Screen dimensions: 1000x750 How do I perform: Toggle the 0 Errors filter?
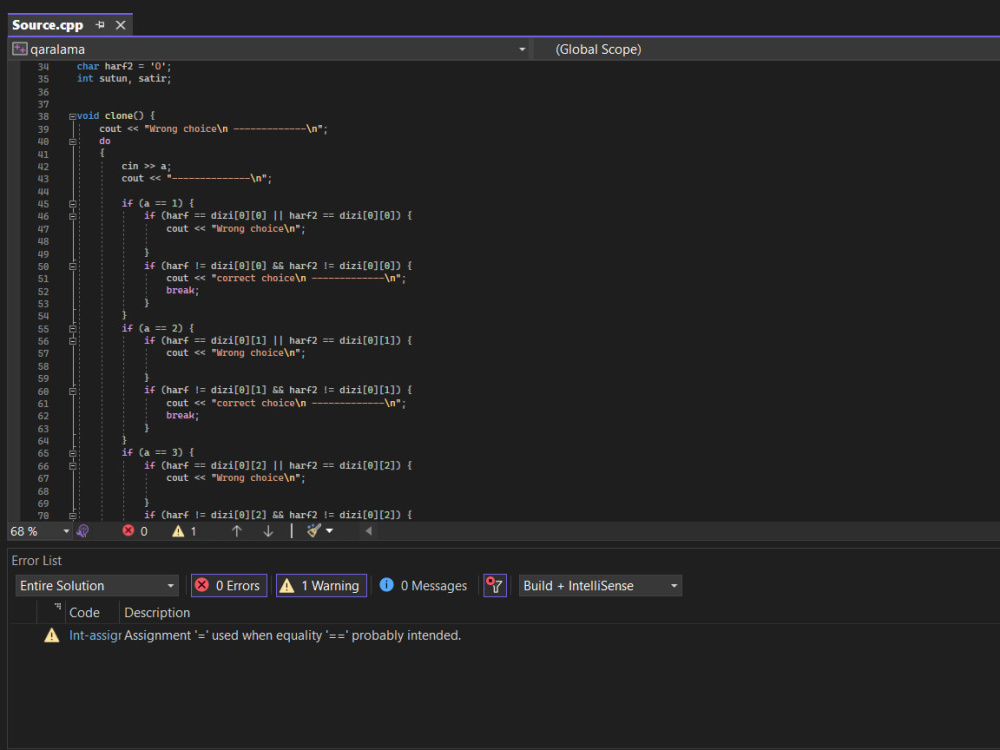coord(229,585)
